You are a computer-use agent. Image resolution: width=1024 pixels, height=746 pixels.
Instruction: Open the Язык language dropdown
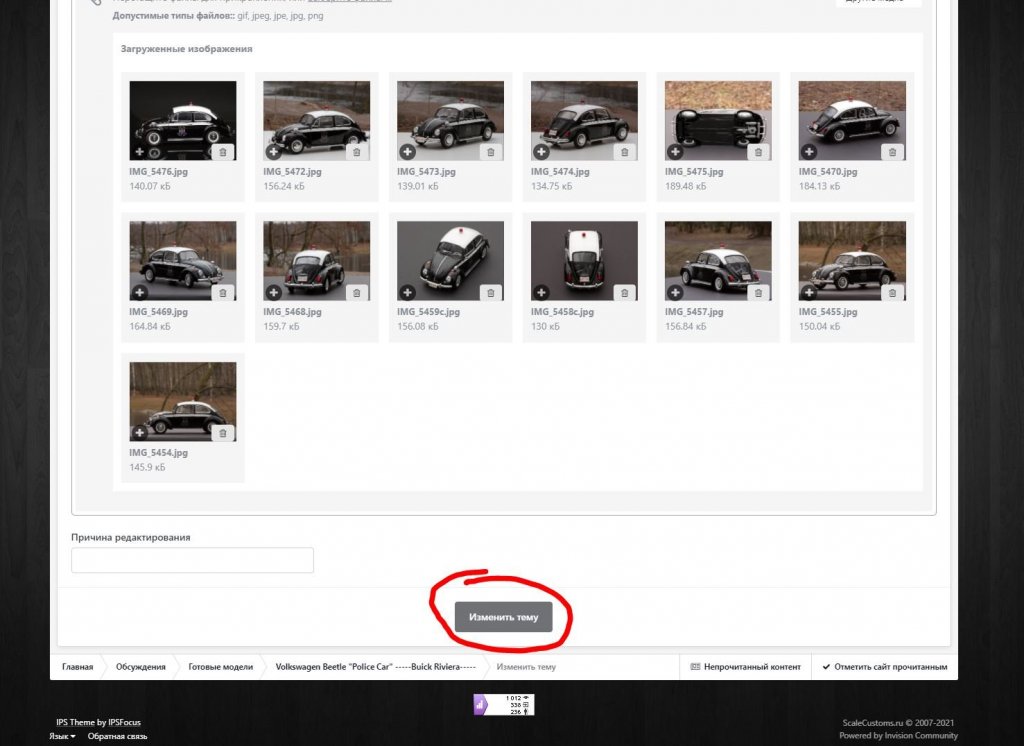[61, 736]
